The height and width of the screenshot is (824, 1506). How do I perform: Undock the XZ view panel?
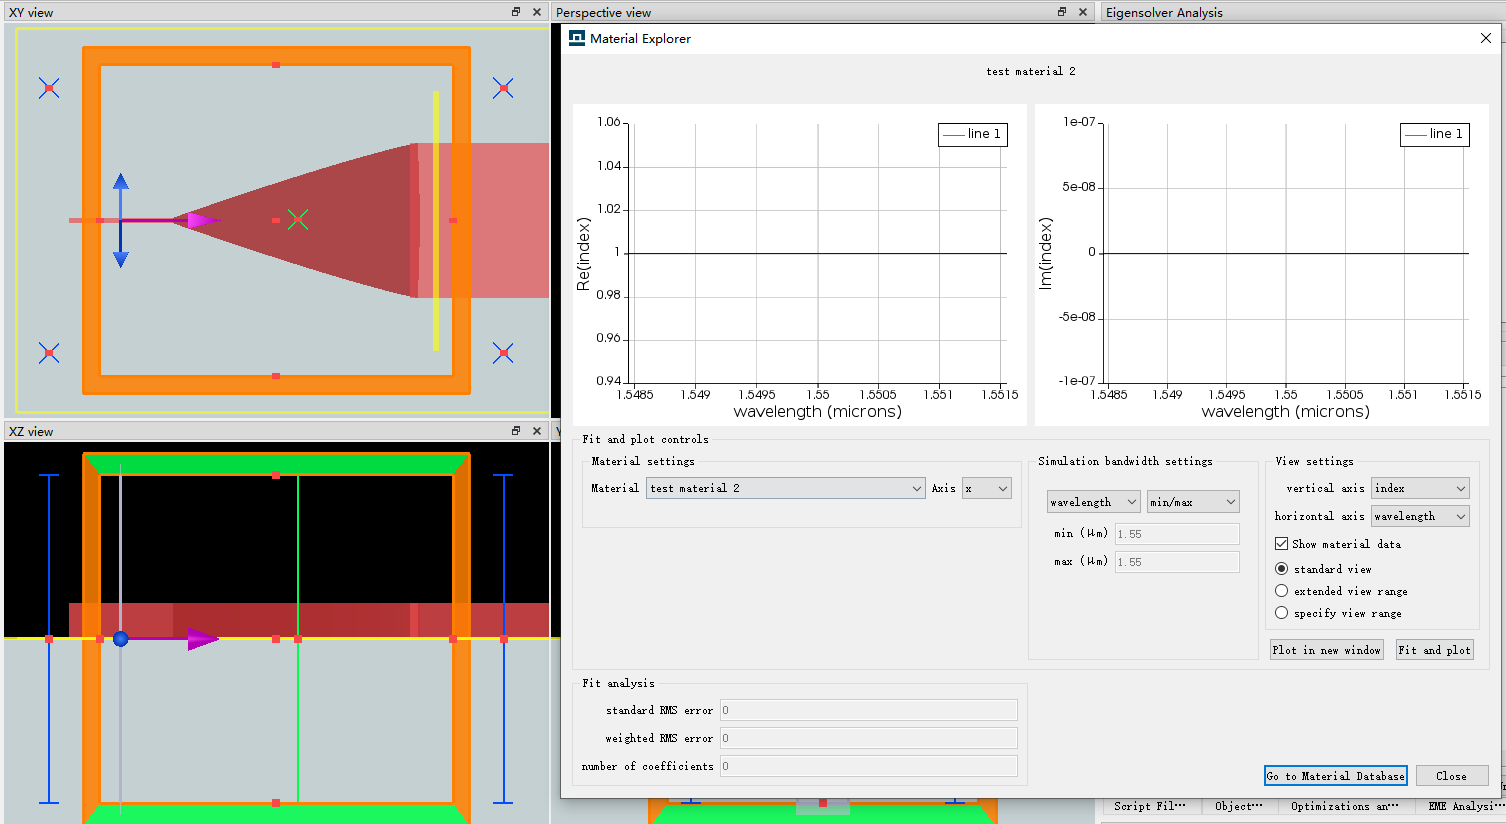click(x=516, y=431)
